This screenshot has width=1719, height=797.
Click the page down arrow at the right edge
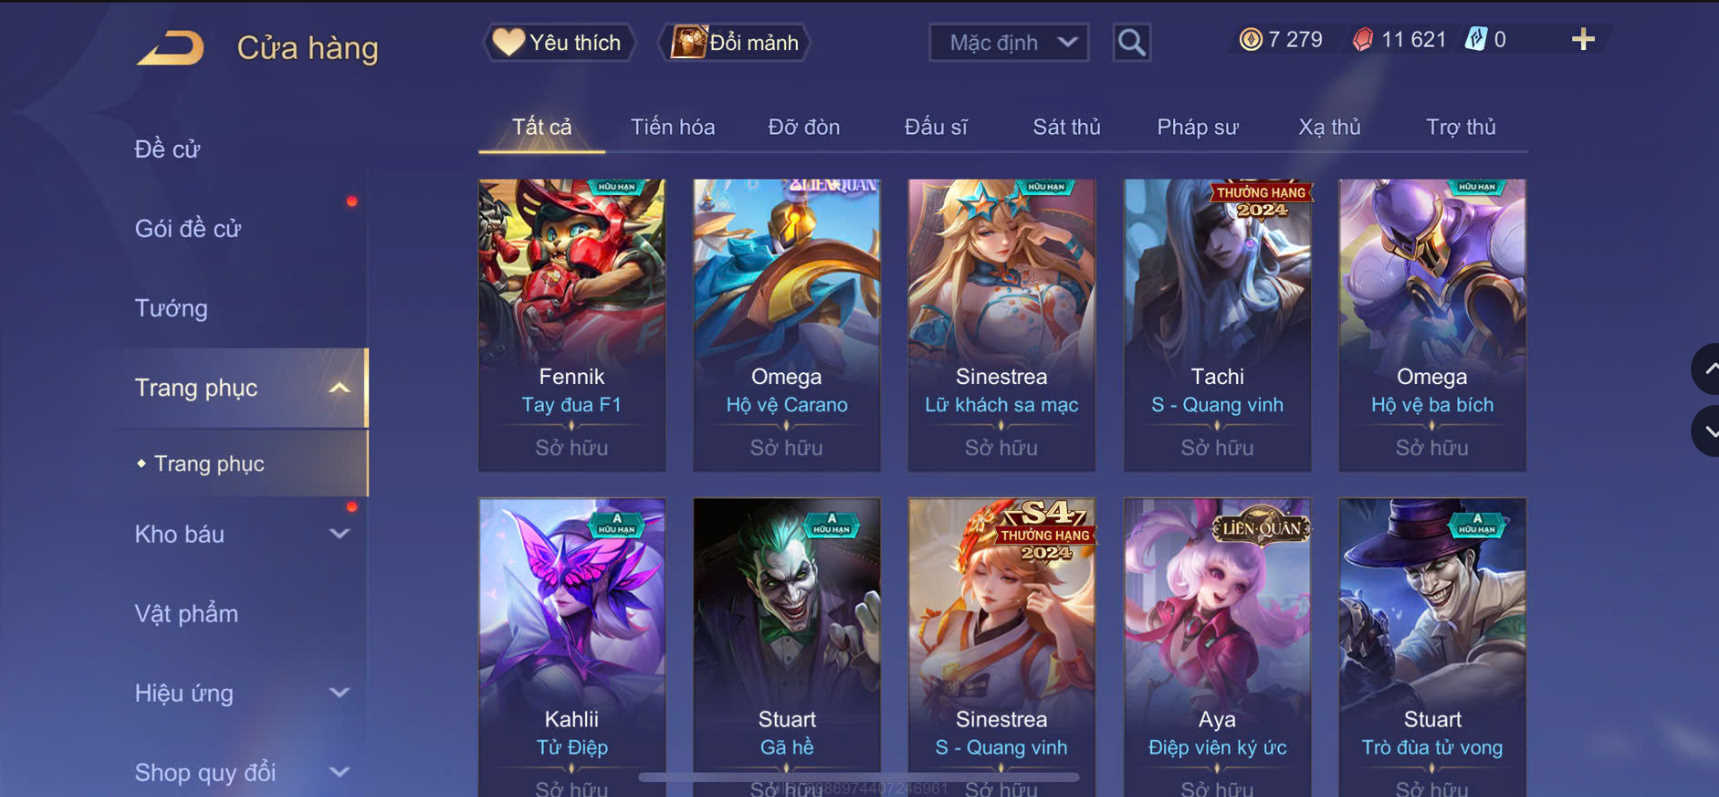[x=1707, y=431]
